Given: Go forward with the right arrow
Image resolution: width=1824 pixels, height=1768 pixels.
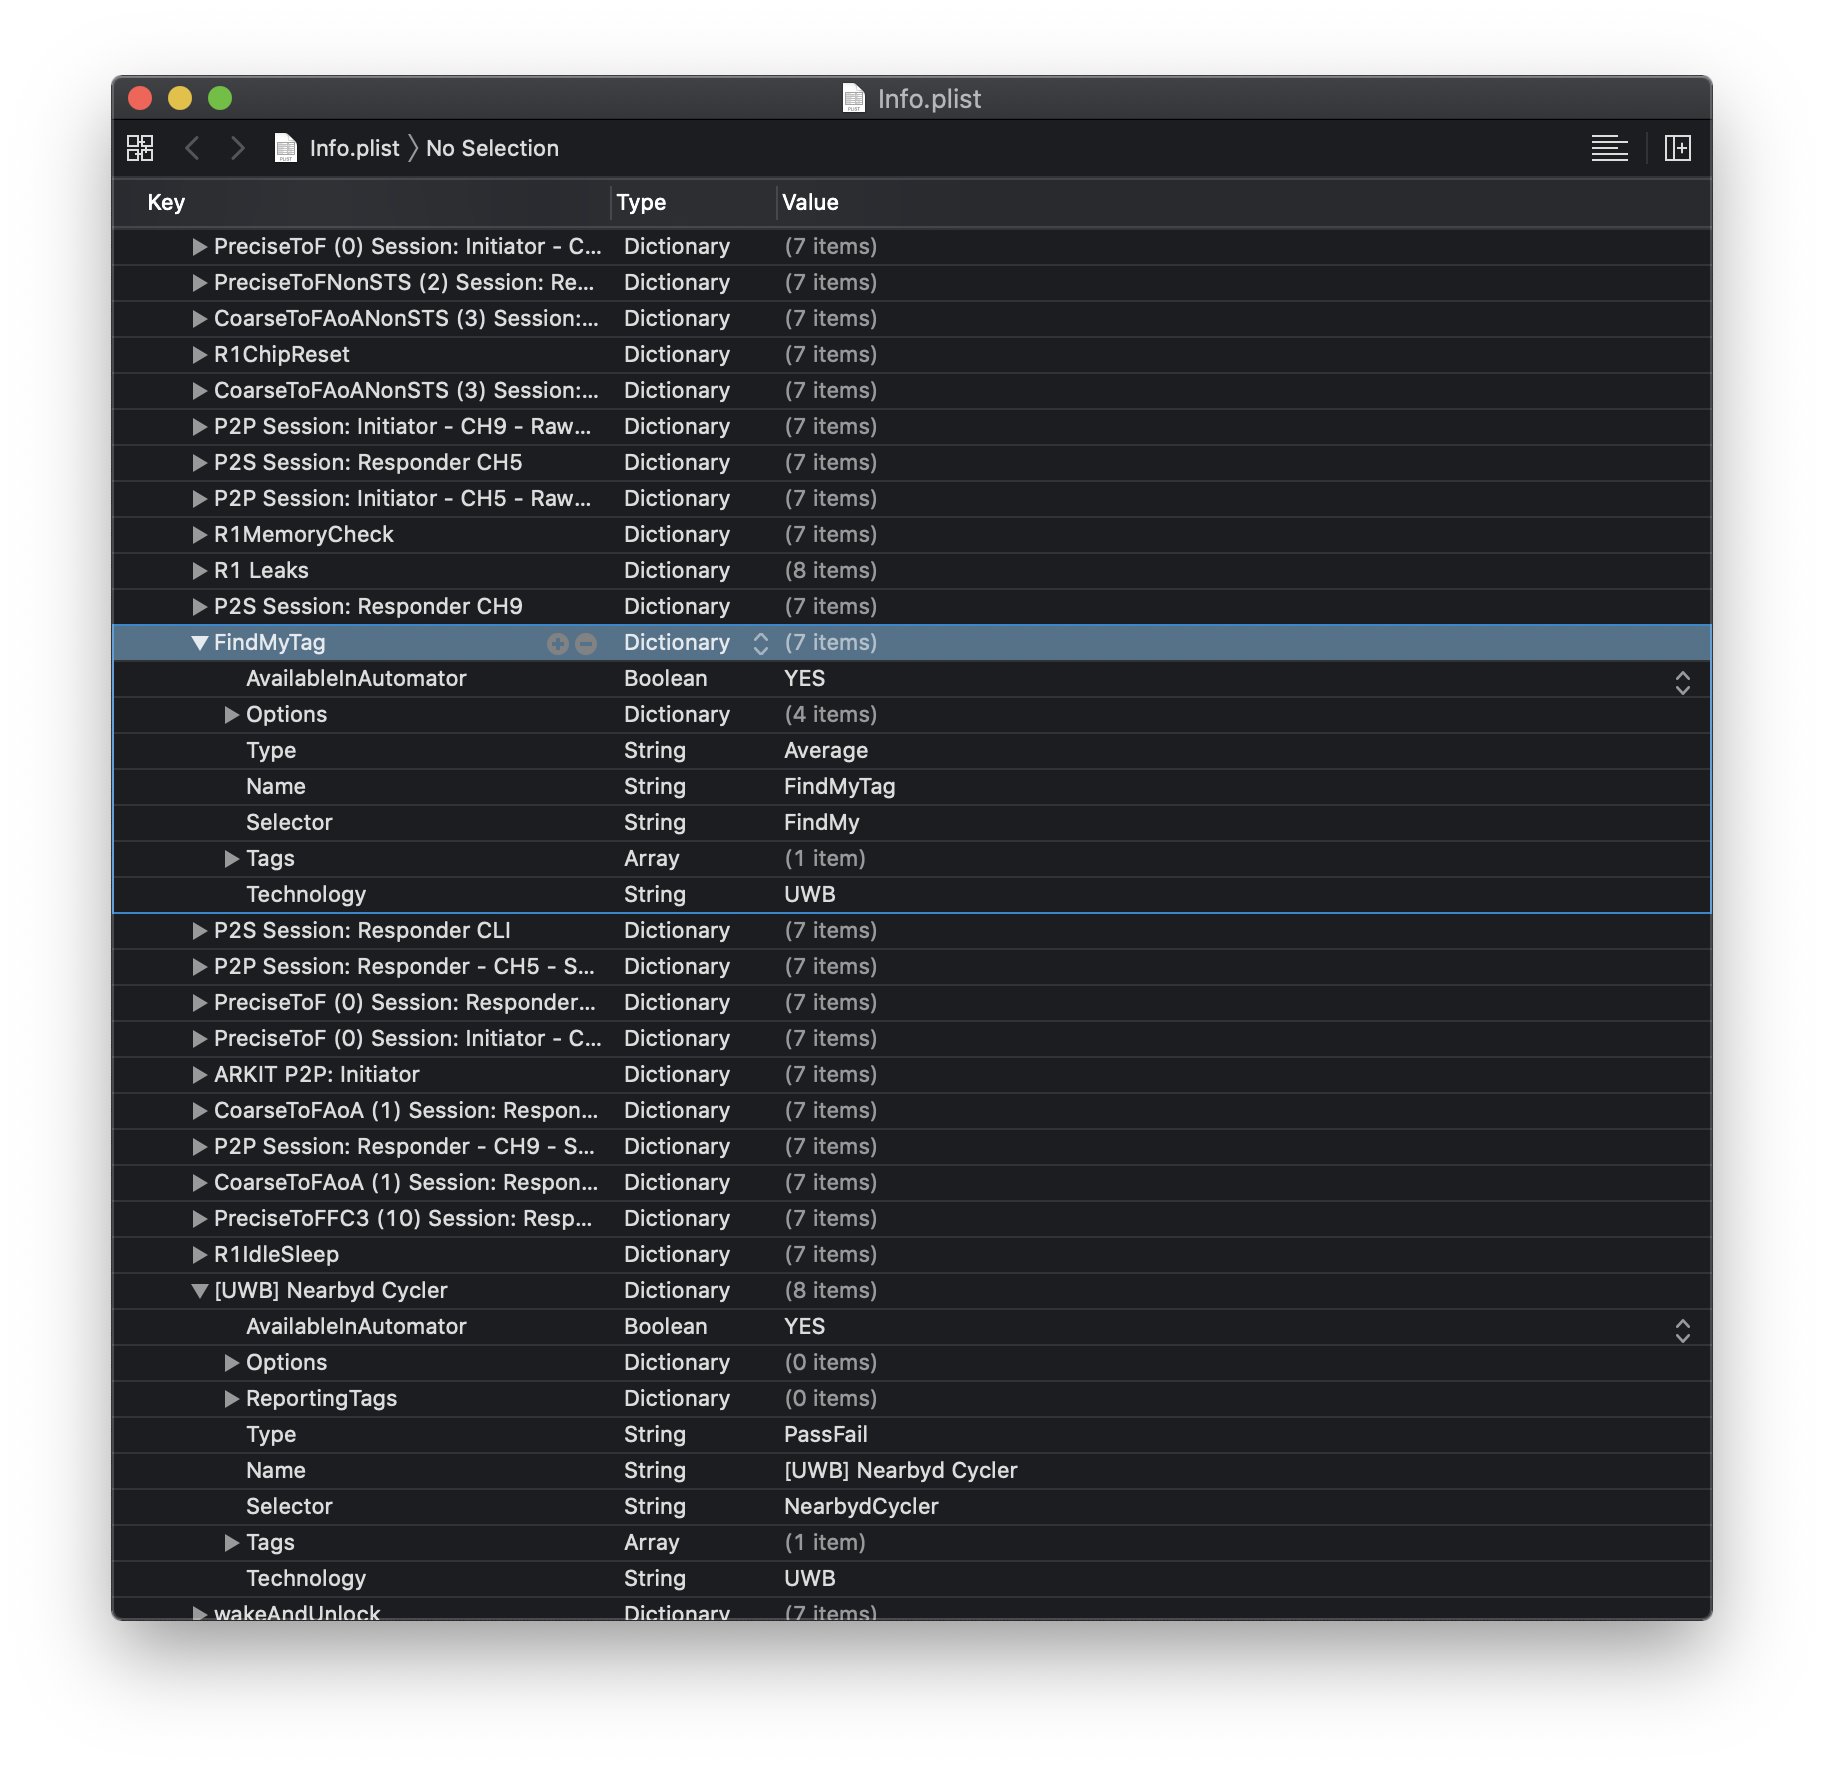Looking at the screenshot, I should click(x=237, y=148).
